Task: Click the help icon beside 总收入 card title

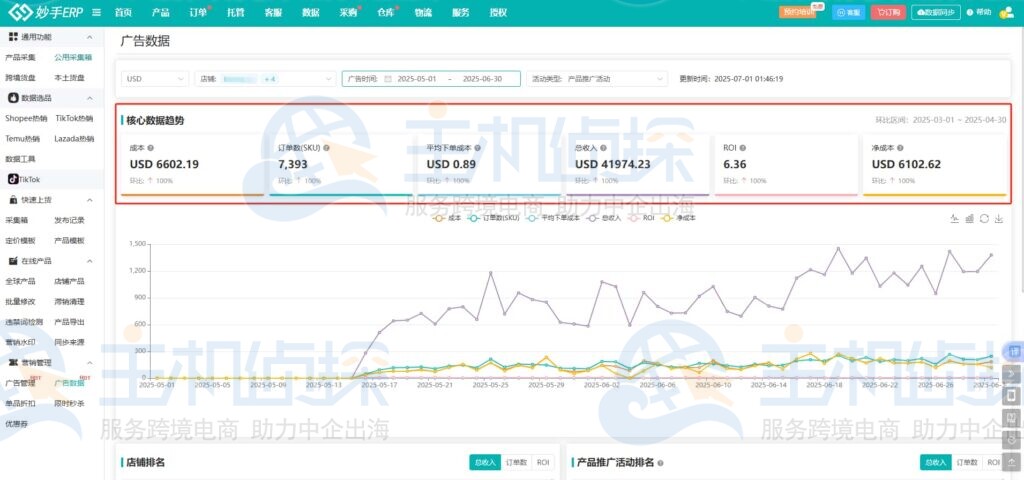Action: click(x=603, y=148)
